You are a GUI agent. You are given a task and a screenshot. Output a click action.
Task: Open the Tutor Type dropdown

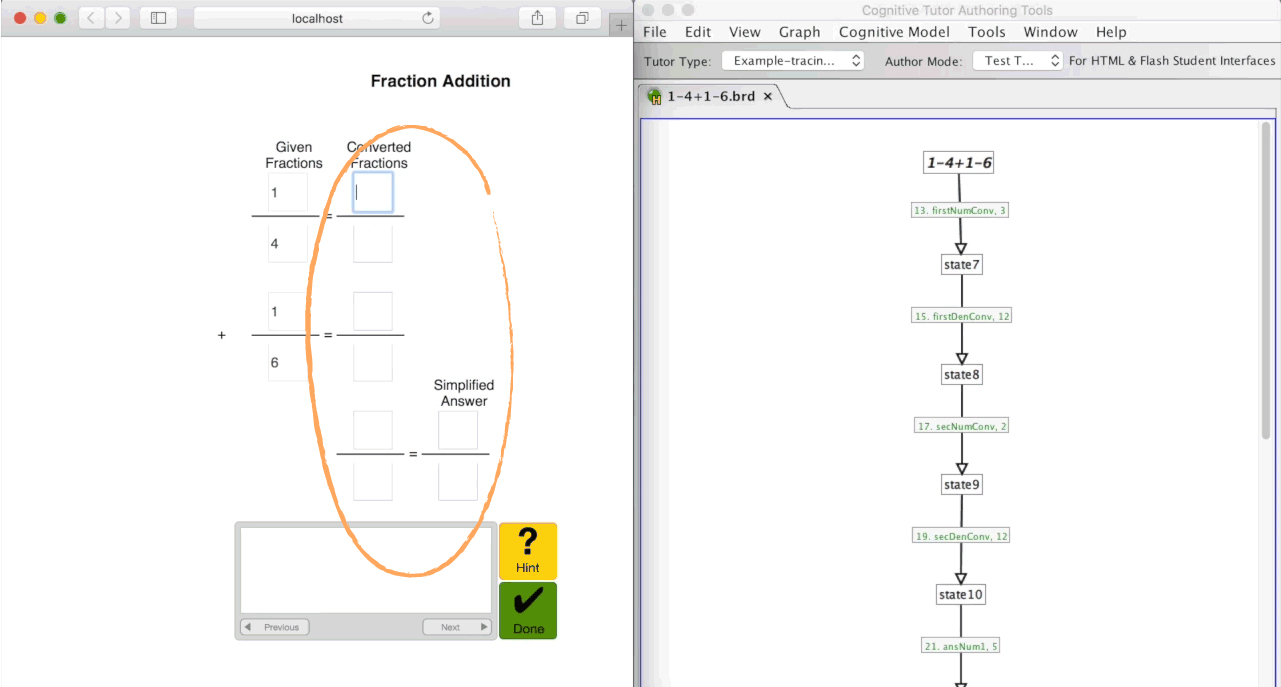[793, 60]
